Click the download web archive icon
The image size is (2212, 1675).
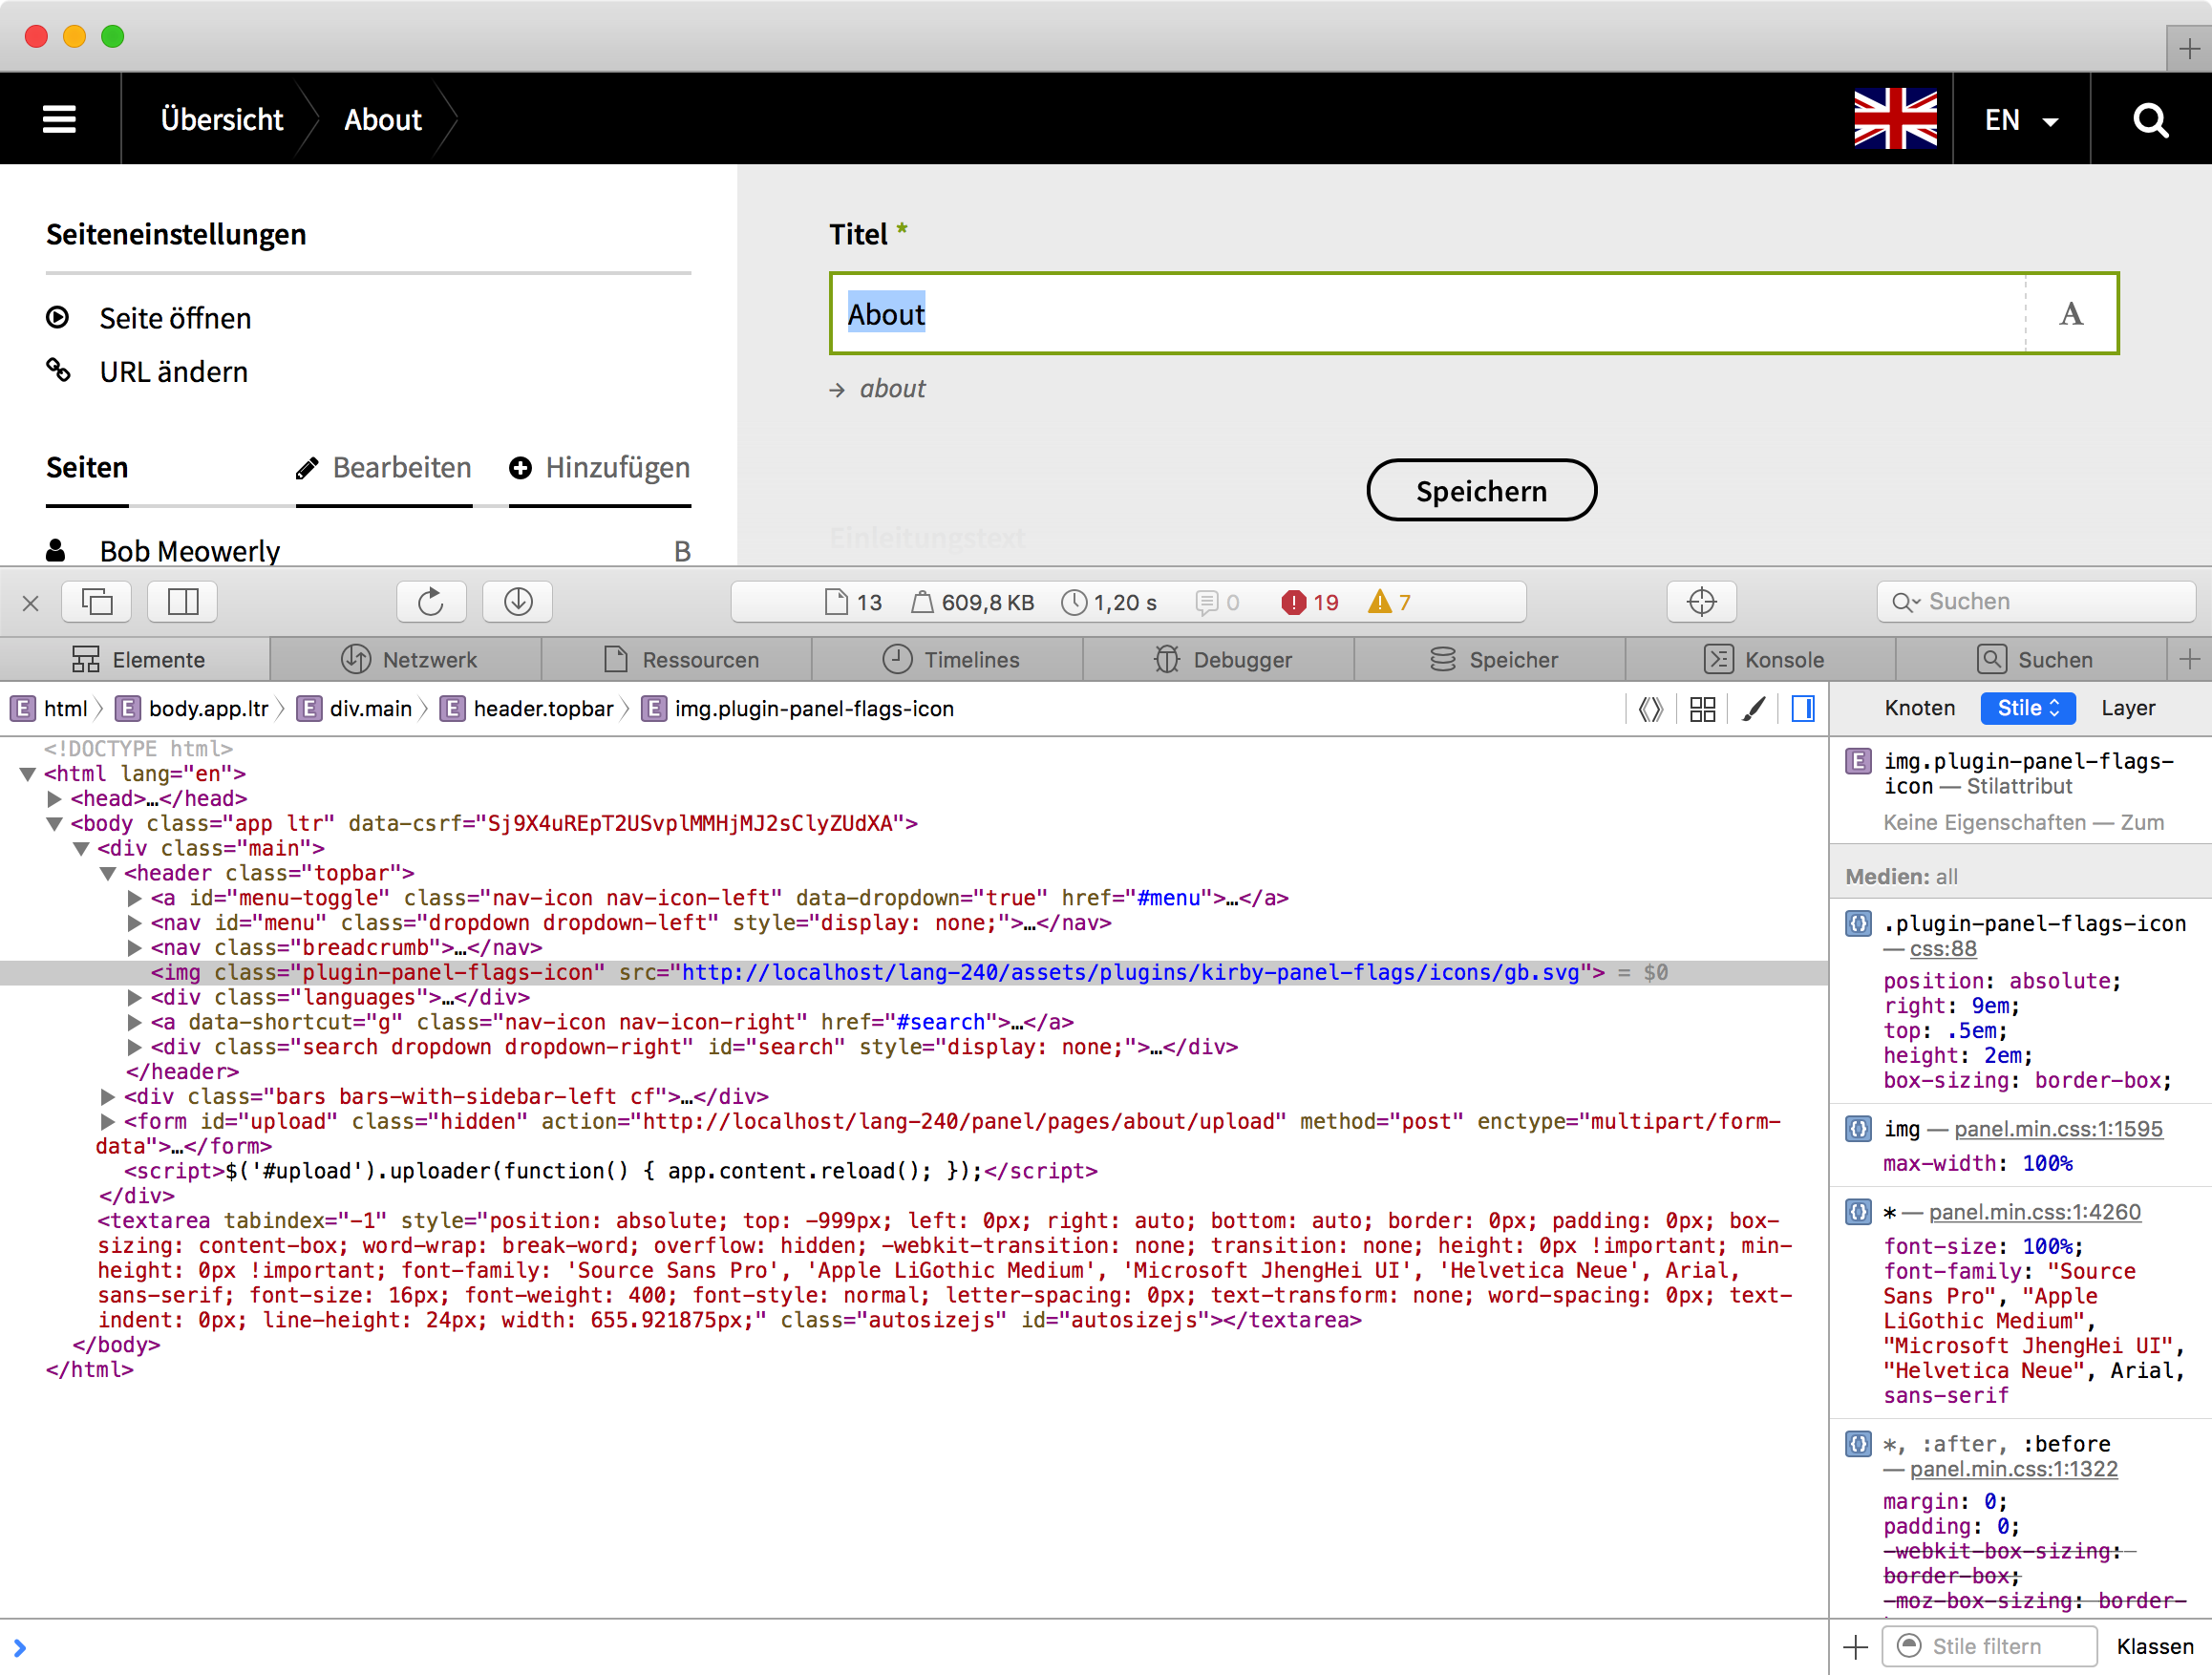point(518,602)
